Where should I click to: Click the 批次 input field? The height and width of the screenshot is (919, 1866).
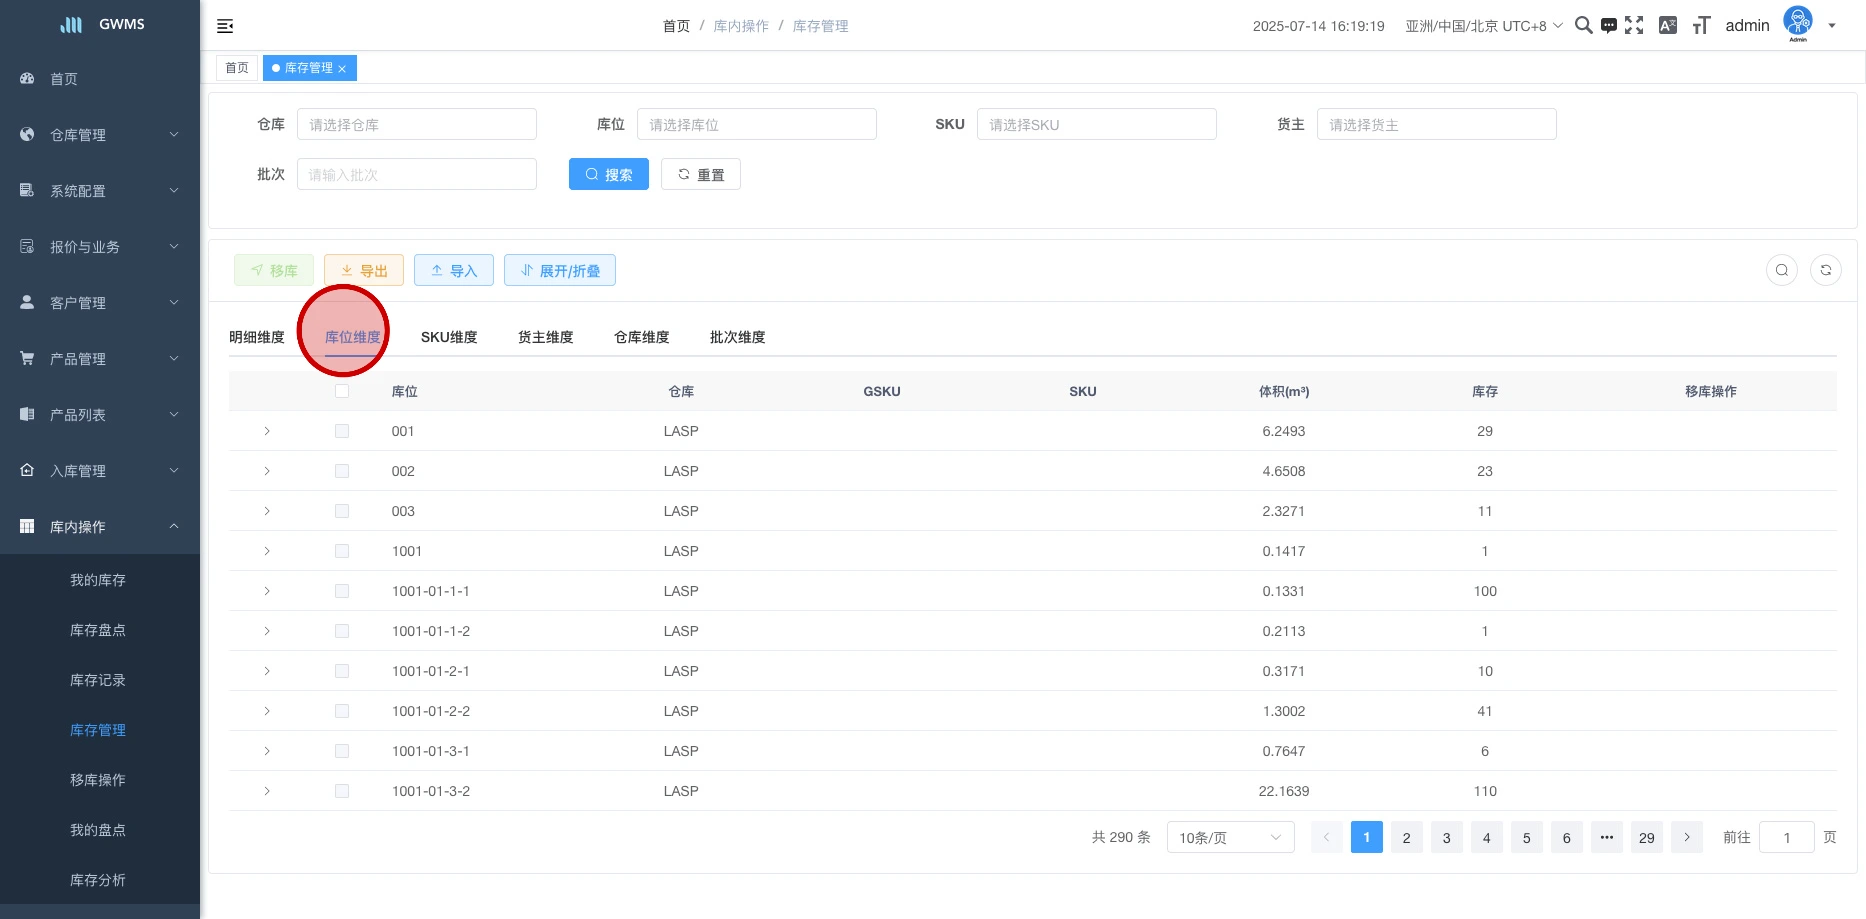pyautogui.click(x=416, y=174)
